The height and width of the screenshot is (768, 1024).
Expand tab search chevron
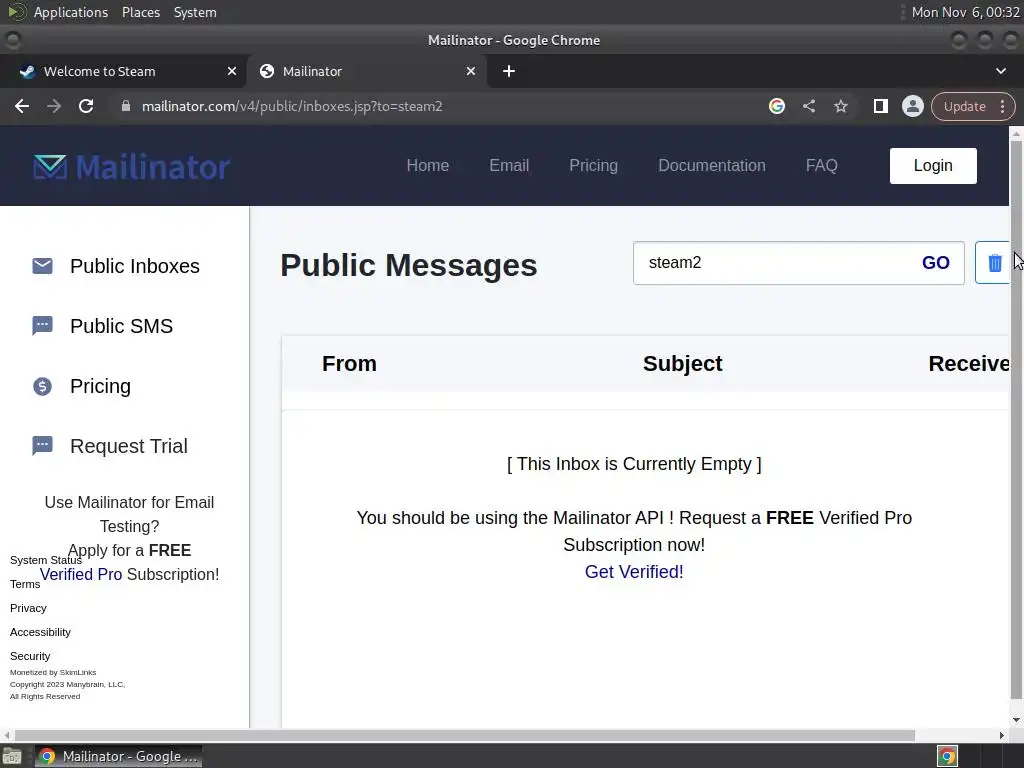pos(1000,71)
